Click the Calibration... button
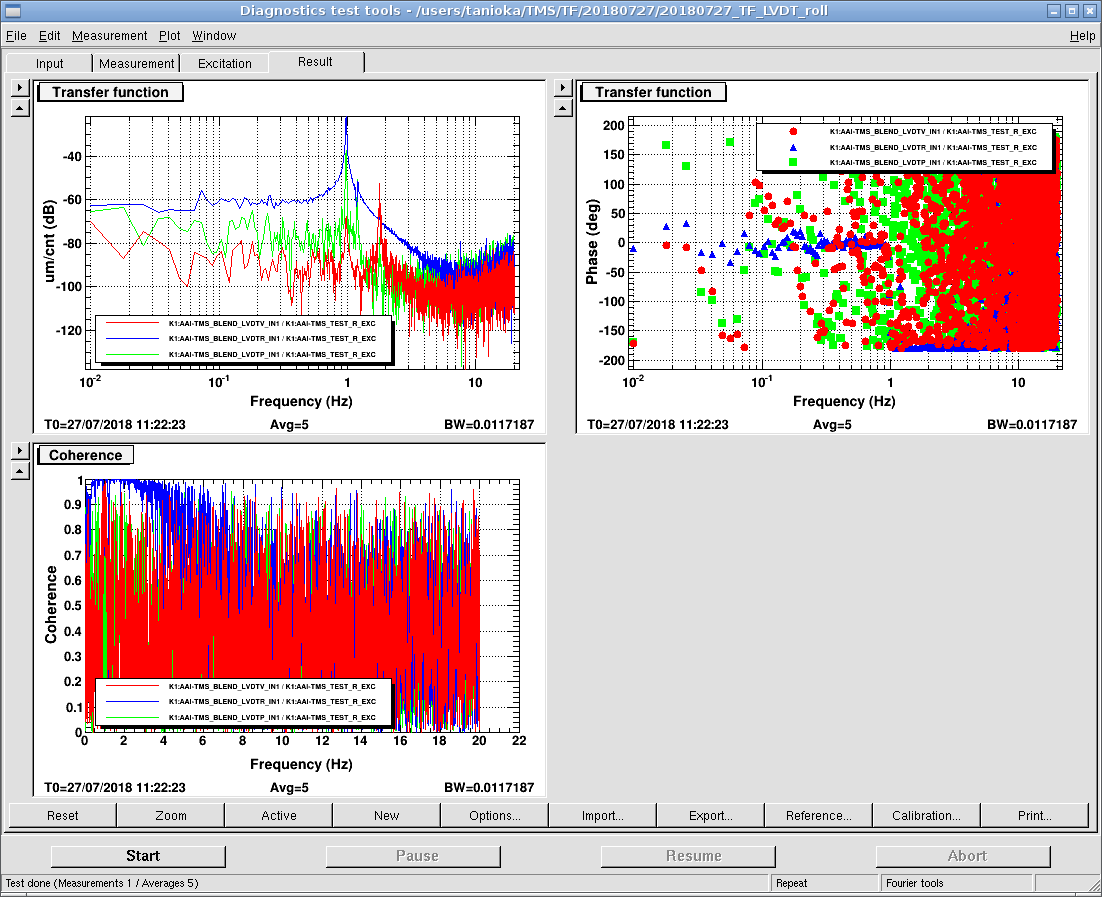This screenshot has width=1102, height=897. point(926,815)
